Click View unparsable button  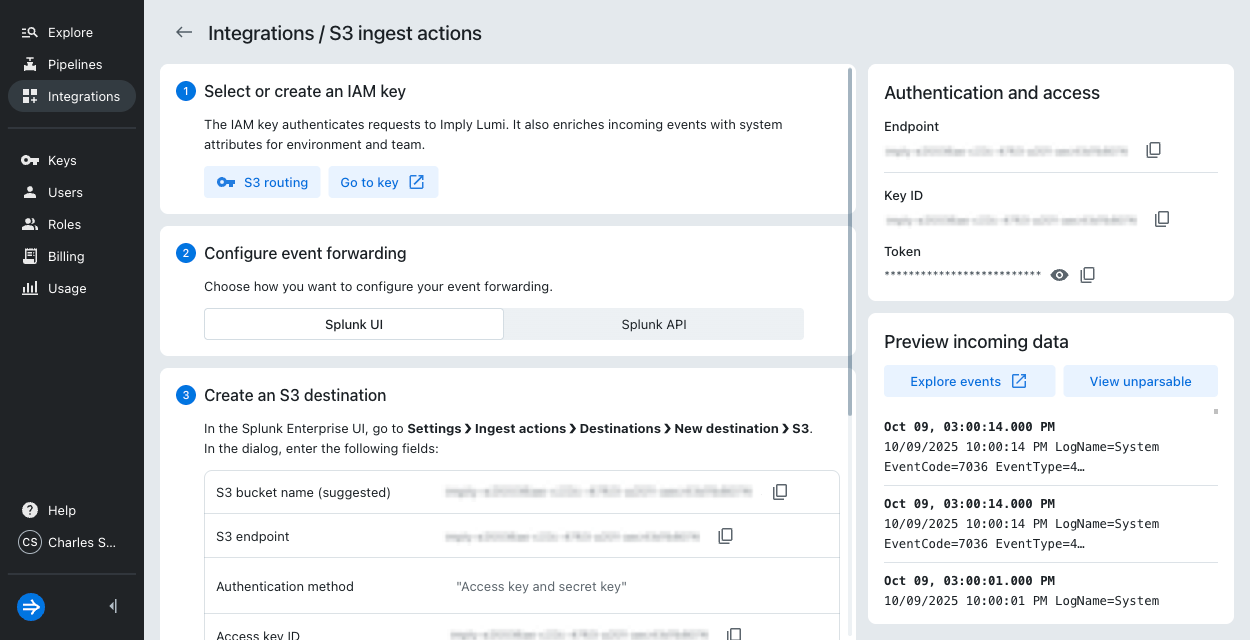pos(1140,381)
